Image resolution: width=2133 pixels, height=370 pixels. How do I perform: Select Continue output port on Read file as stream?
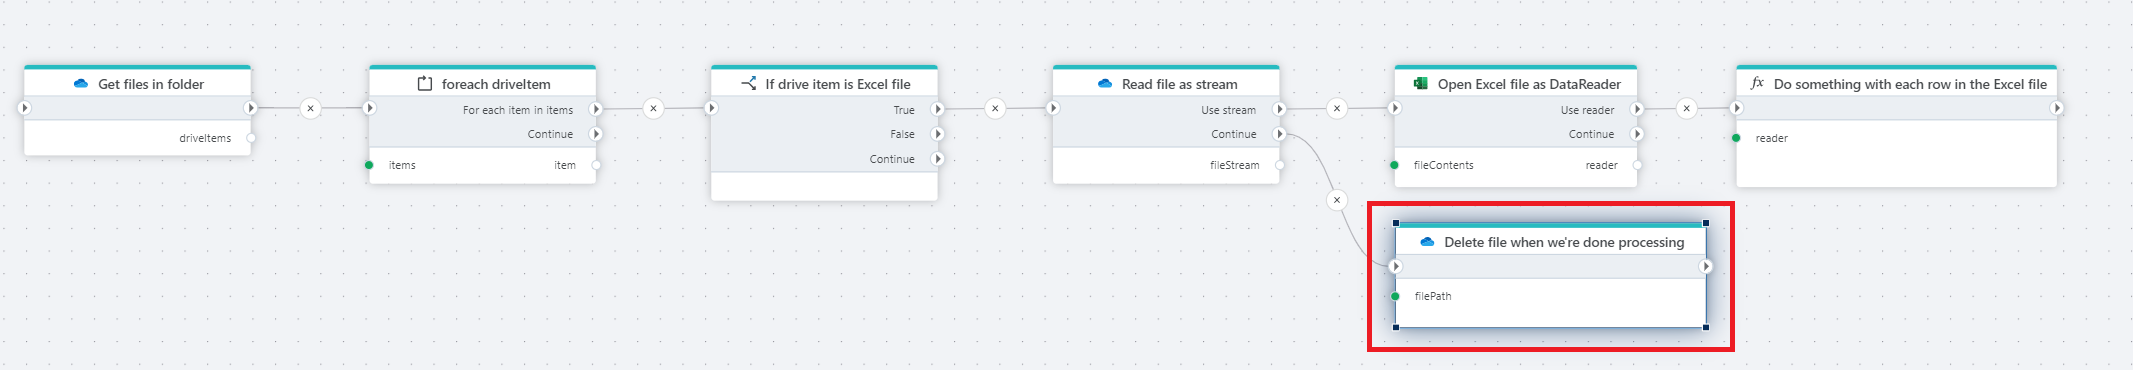tap(1279, 134)
